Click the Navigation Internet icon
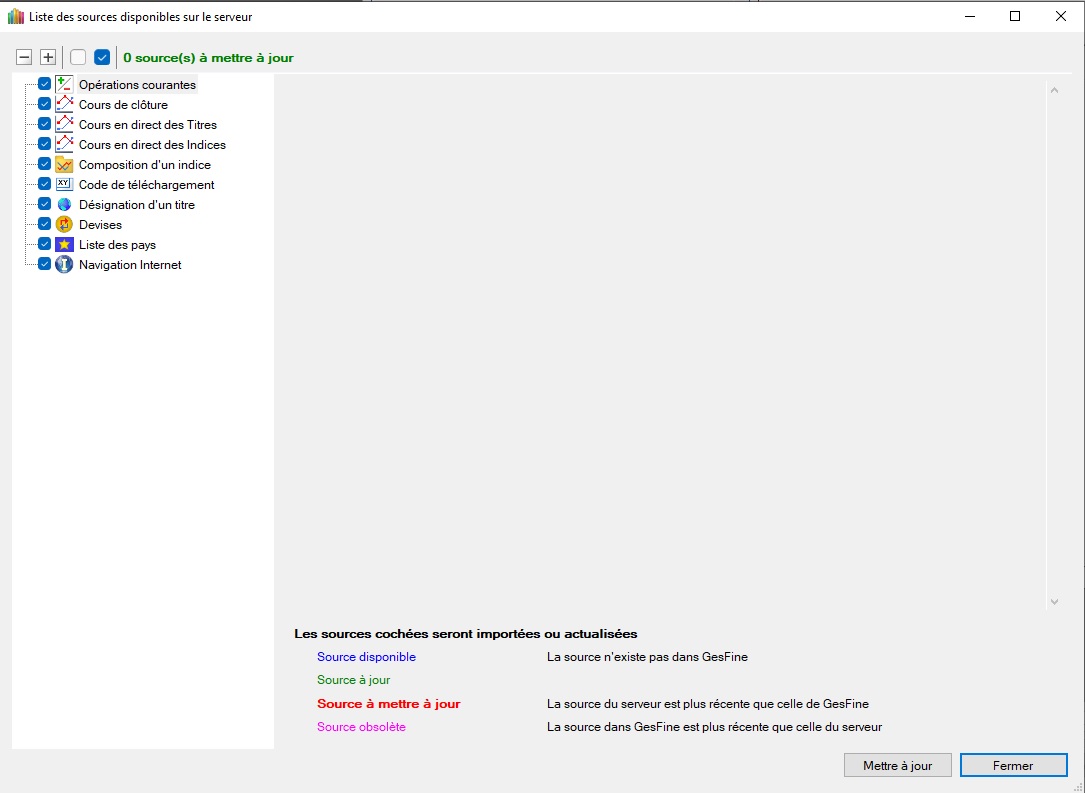Viewport: 1085px width, 793px height. (x=64, y=265)
